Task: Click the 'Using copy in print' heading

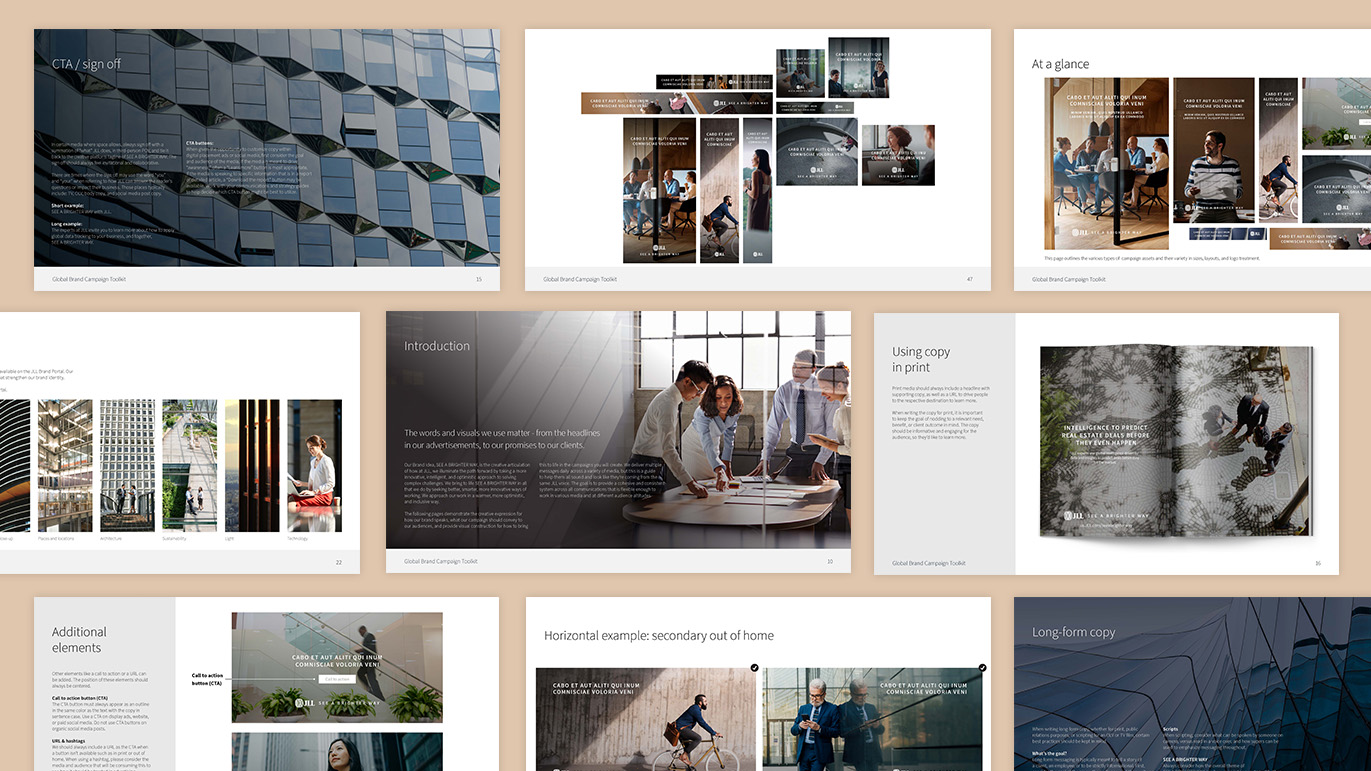Action: 921,359
